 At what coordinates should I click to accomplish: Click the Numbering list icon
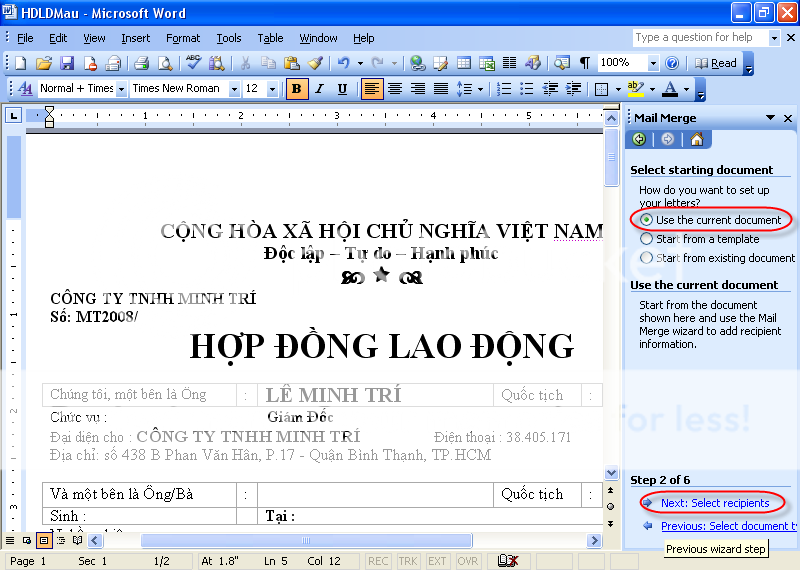click(x=504, y=89)
